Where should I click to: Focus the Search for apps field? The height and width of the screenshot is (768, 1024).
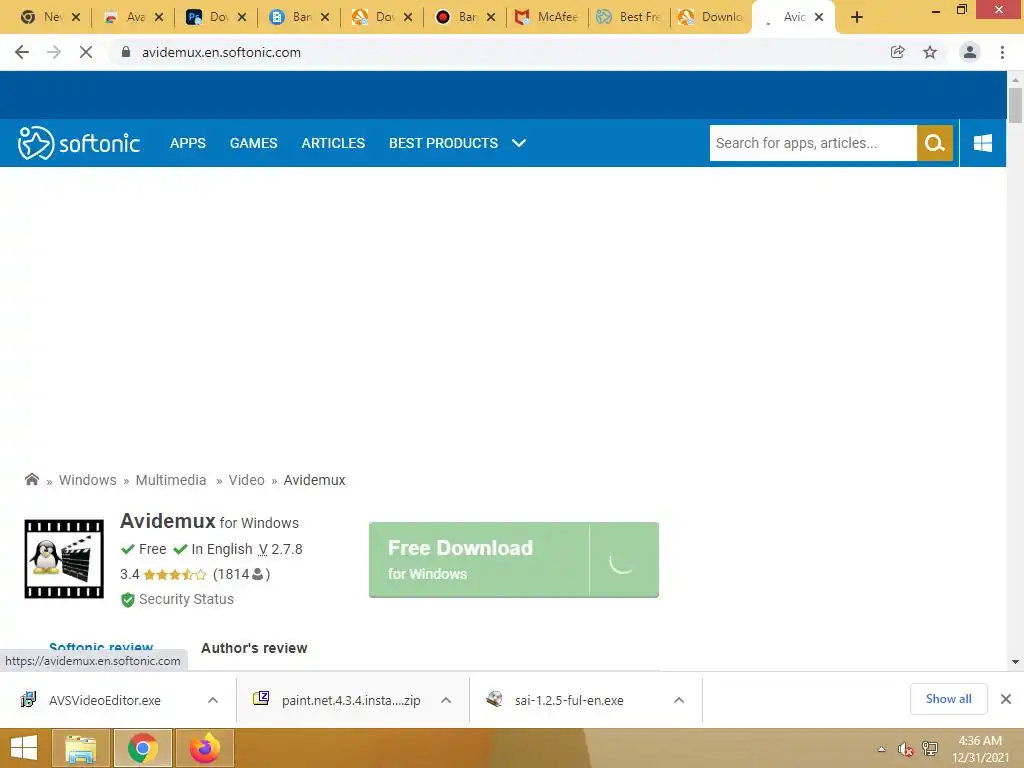pos(813,143)
